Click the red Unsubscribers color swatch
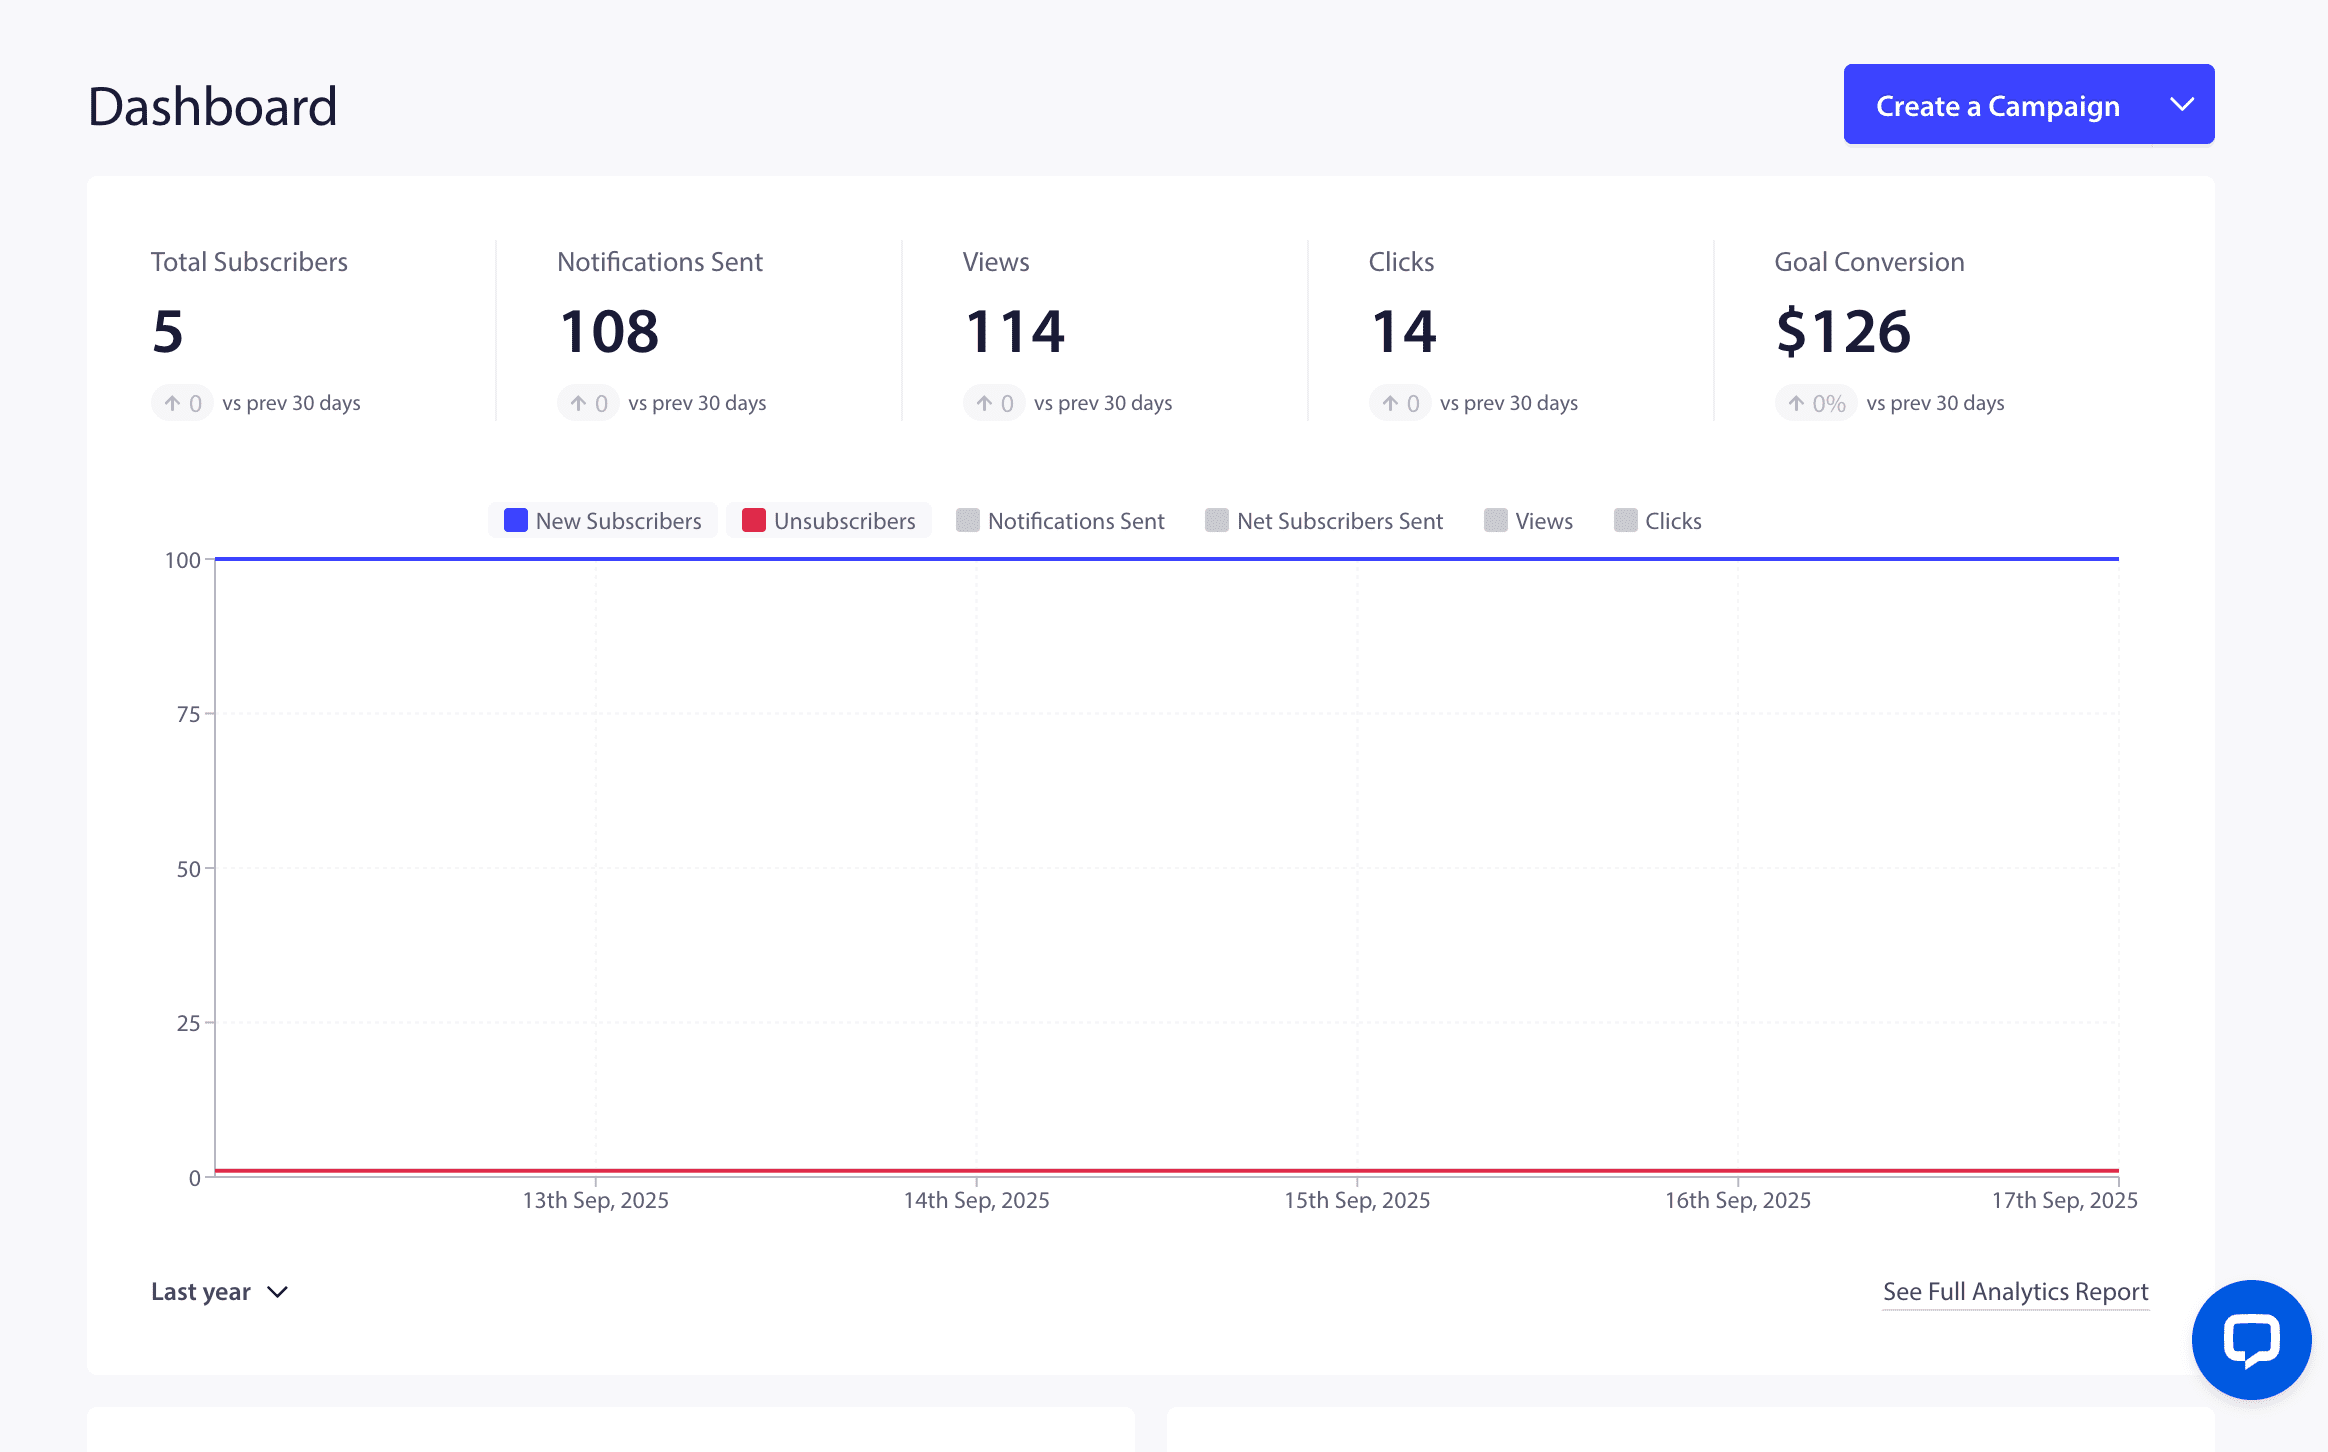Viewport: 2328px width, 1452px height. 754,520
